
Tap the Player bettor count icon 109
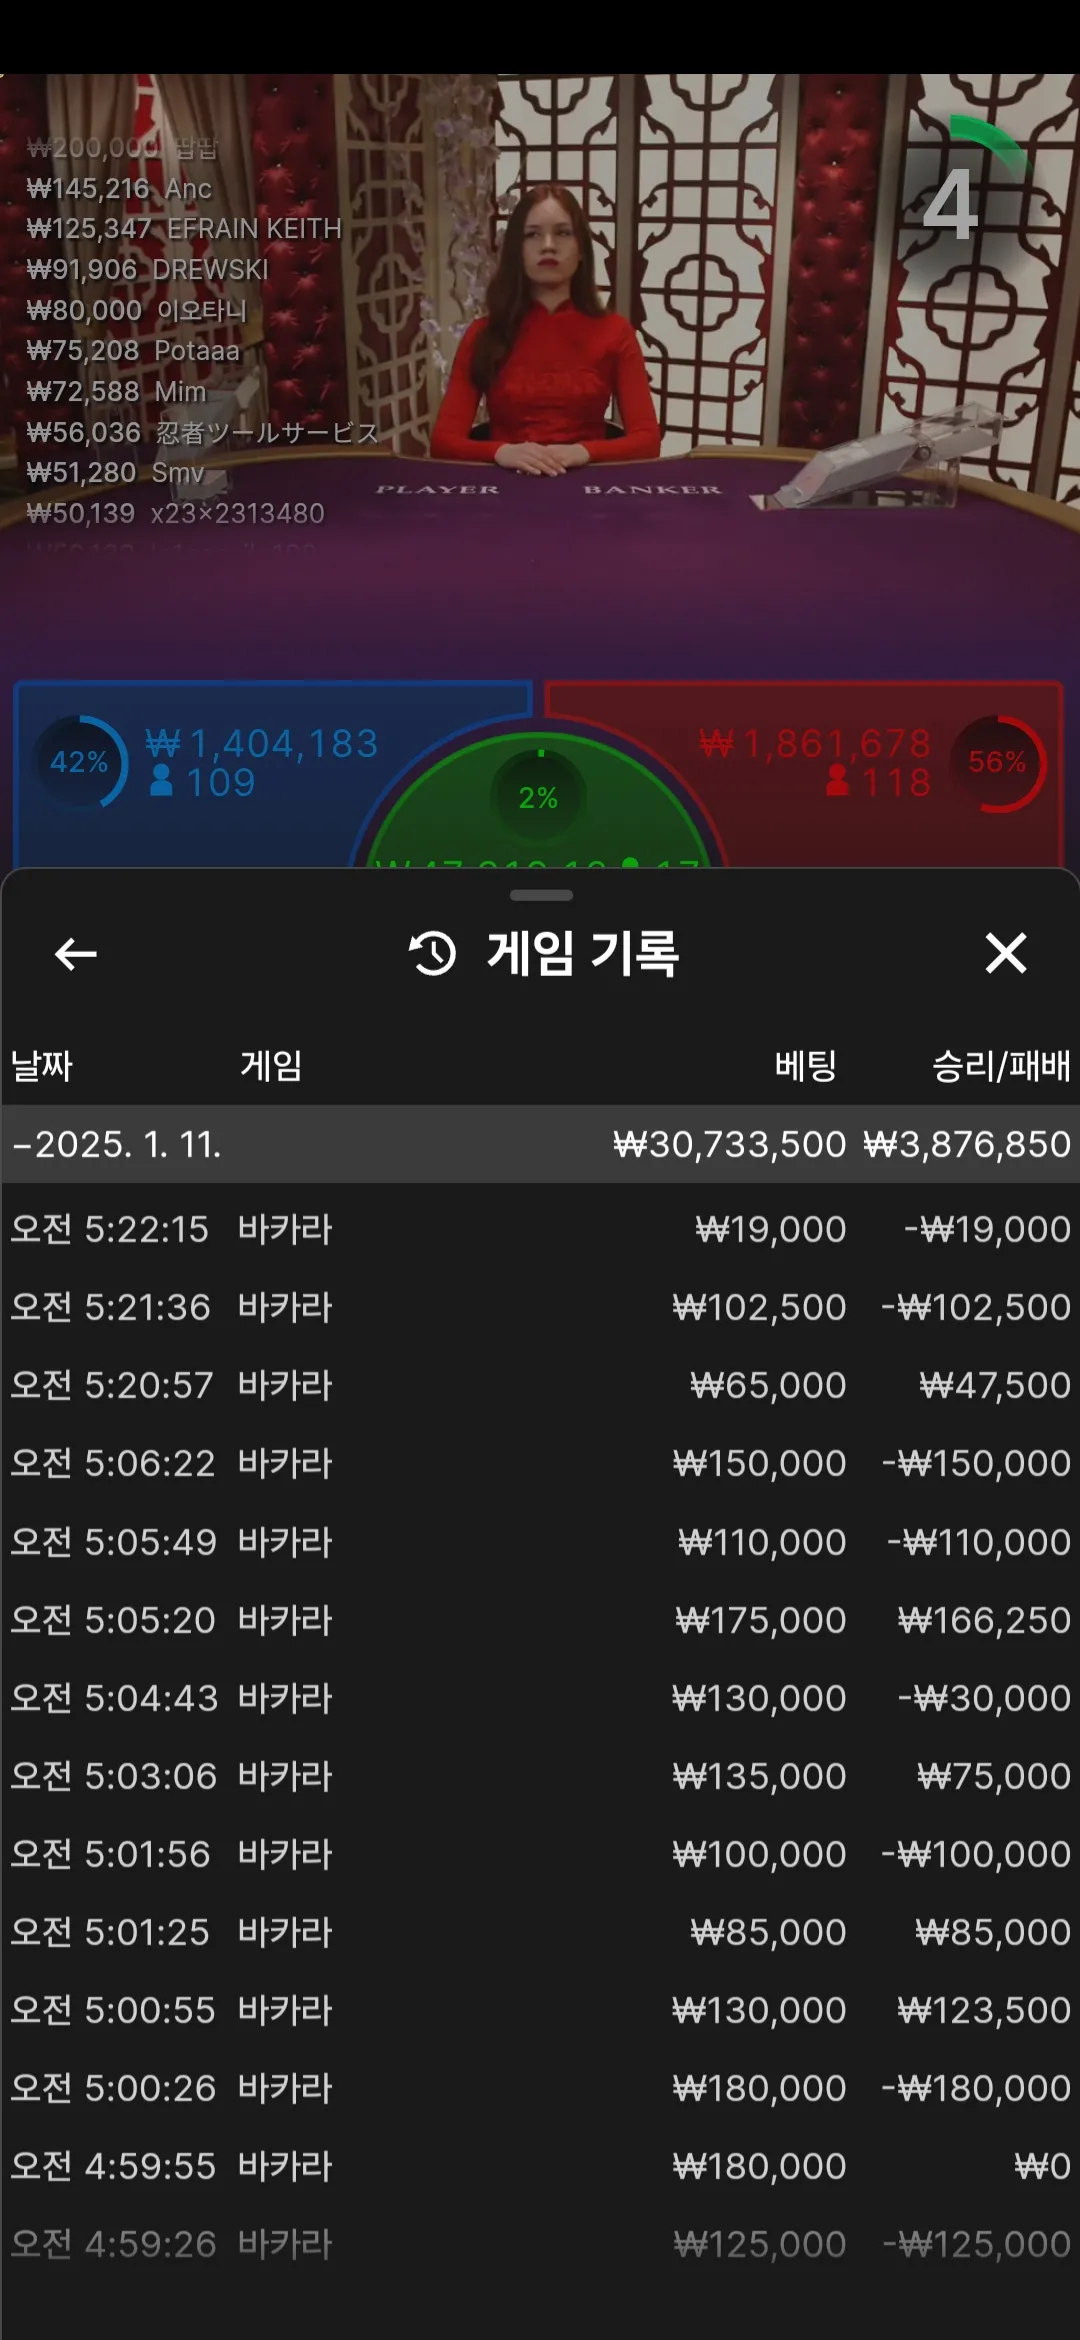161,781
